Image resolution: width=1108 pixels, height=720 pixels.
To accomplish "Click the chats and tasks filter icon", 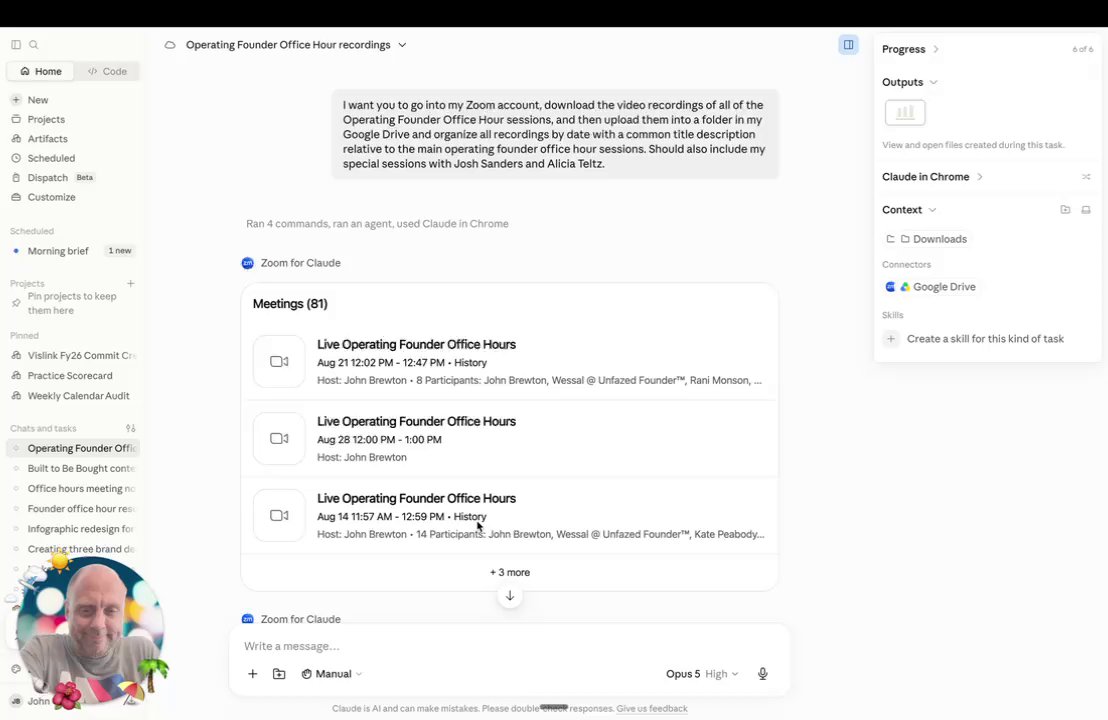I will tap(130, 428).
